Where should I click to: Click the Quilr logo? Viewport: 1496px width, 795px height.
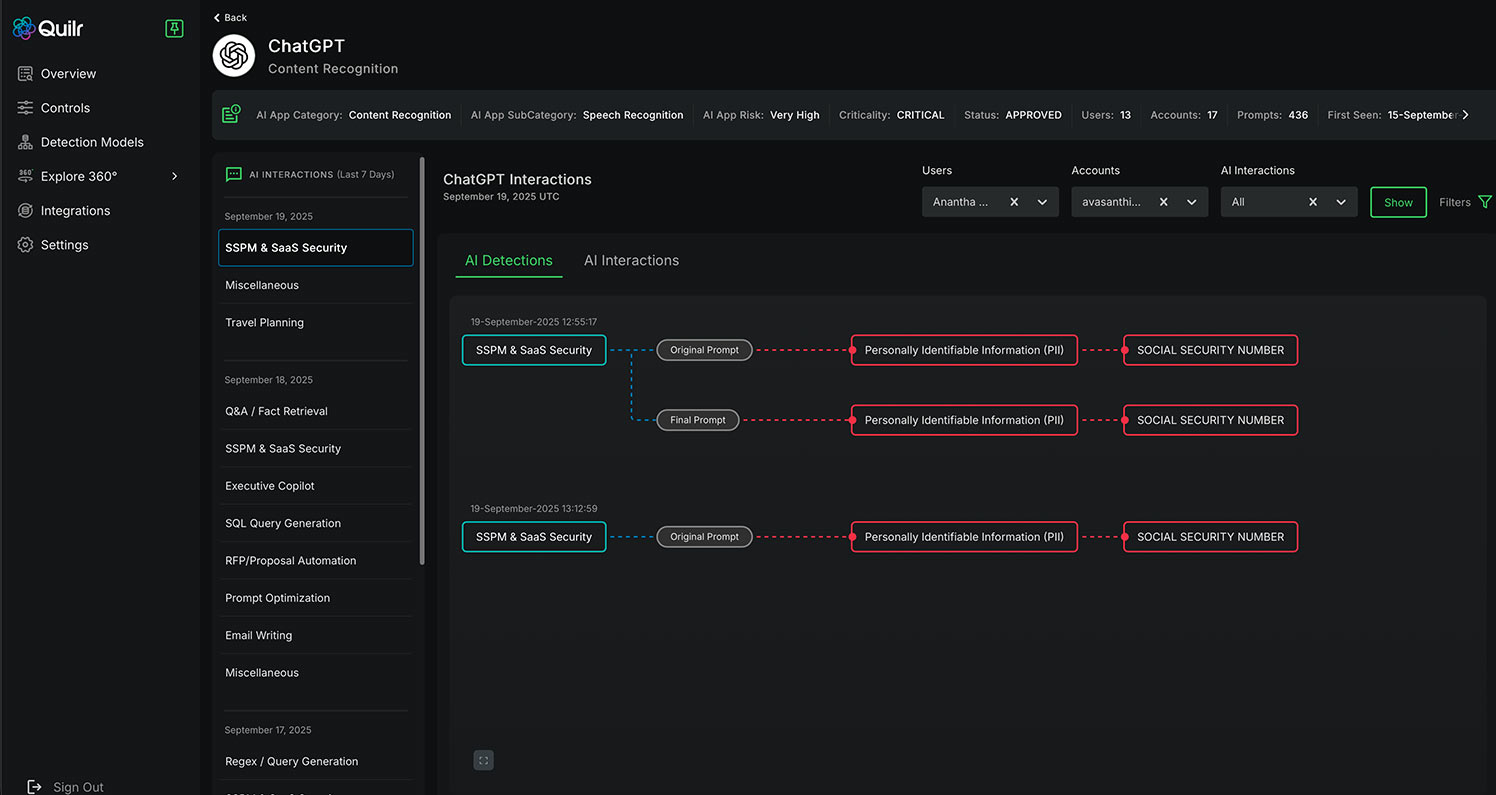click(x=48, y=28)
